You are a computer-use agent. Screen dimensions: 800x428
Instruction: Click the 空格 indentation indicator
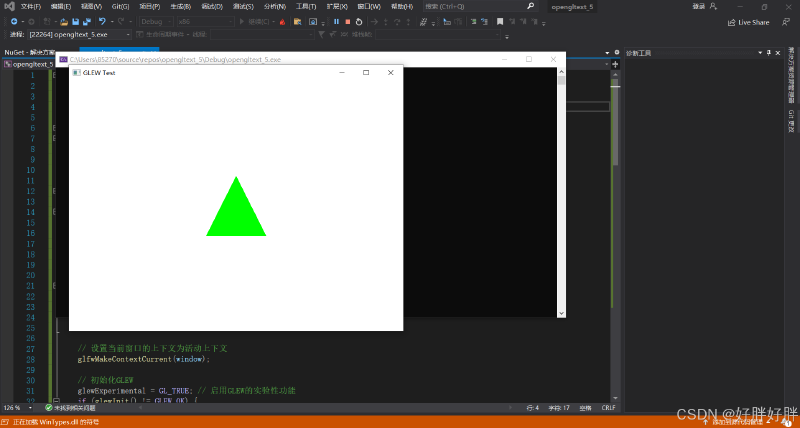[x=585, y=408]
